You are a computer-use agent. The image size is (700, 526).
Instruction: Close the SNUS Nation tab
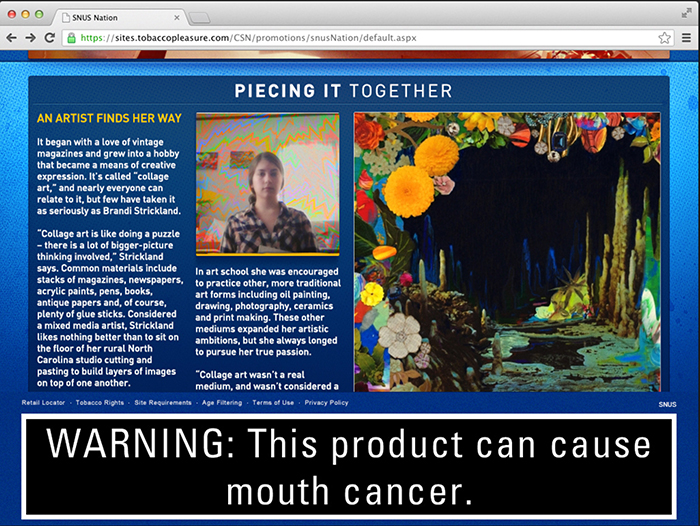click(x=177, y=18)
